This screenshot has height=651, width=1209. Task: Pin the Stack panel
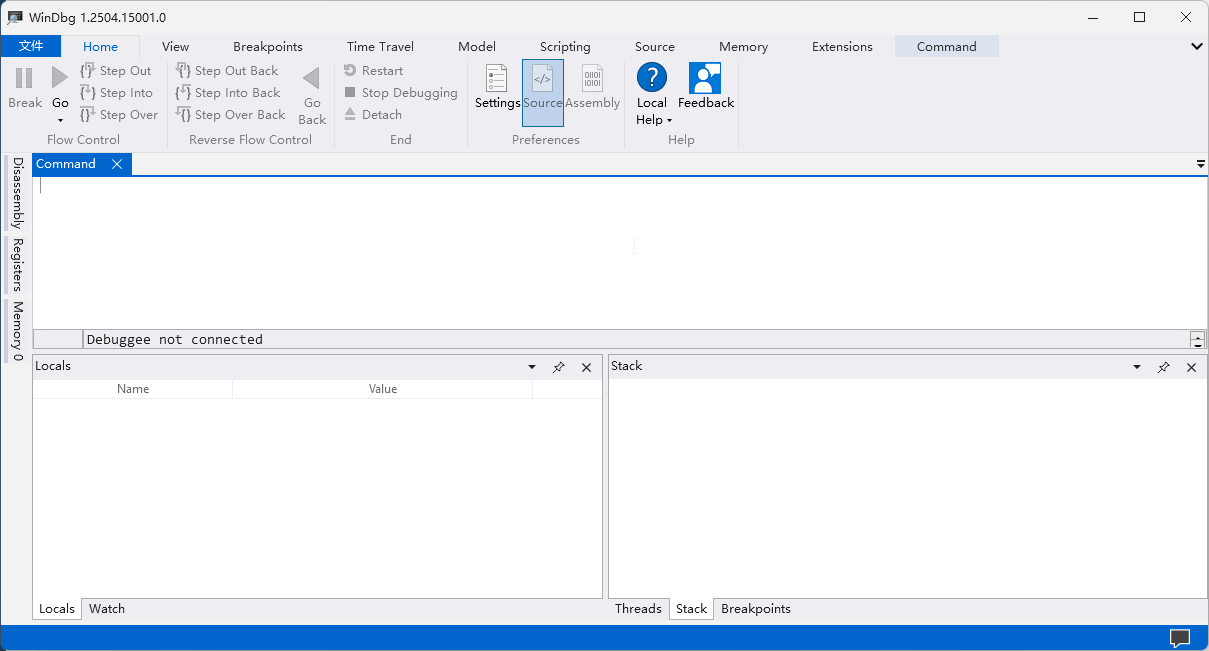[1164, 367]
